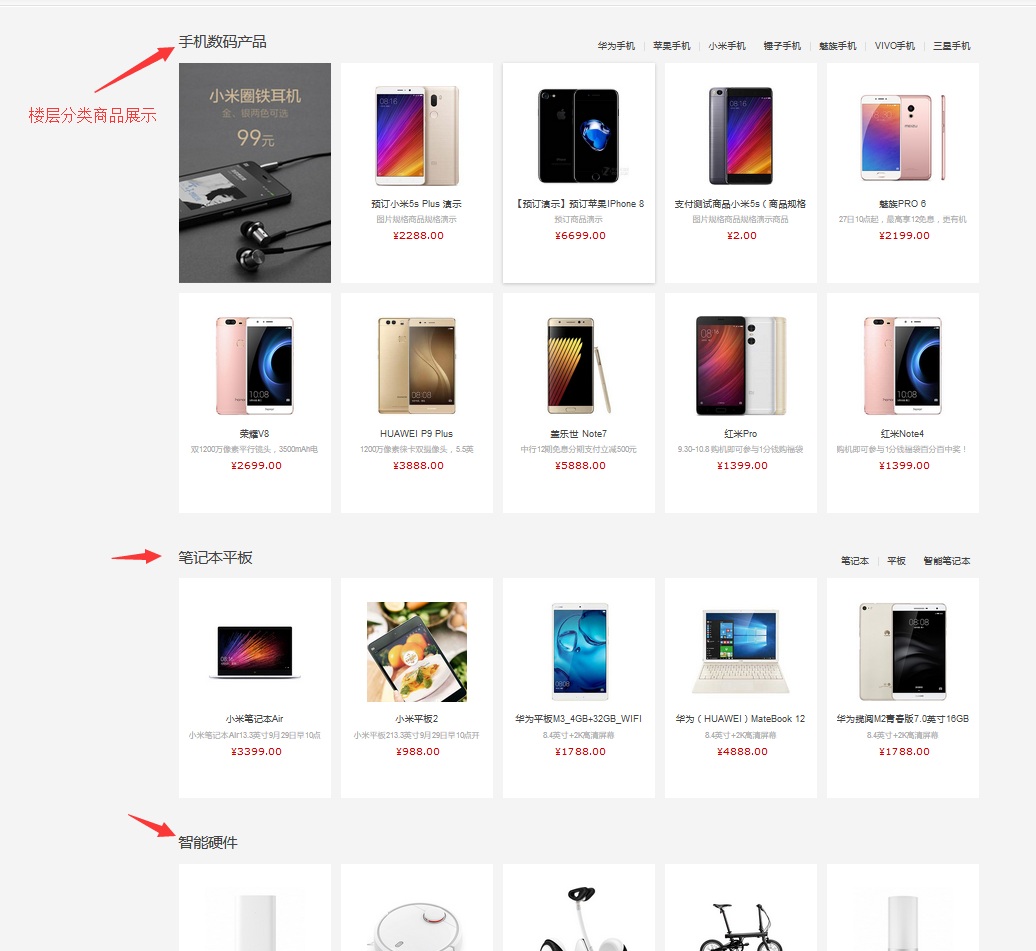The width and height of the screenshot is (1036, 951).
Task: Click the 小米圈铁耳机 99元 promo banner
Action: click(x=254, y=172)
